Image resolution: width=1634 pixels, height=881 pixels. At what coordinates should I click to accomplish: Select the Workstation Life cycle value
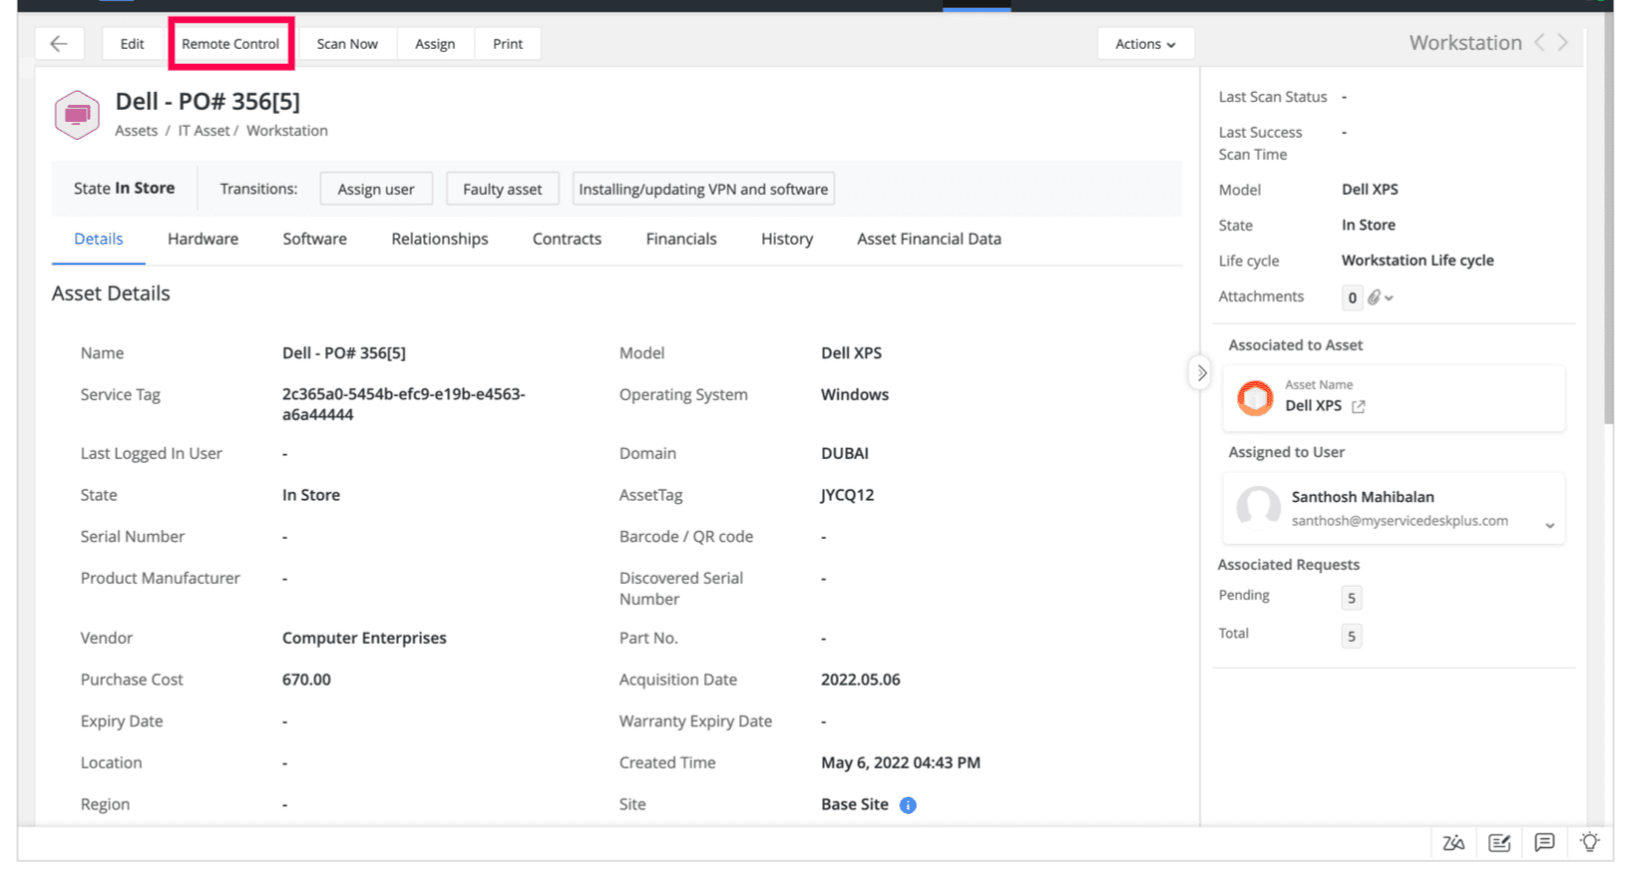pyautogui.click(x=1418, y=260)
